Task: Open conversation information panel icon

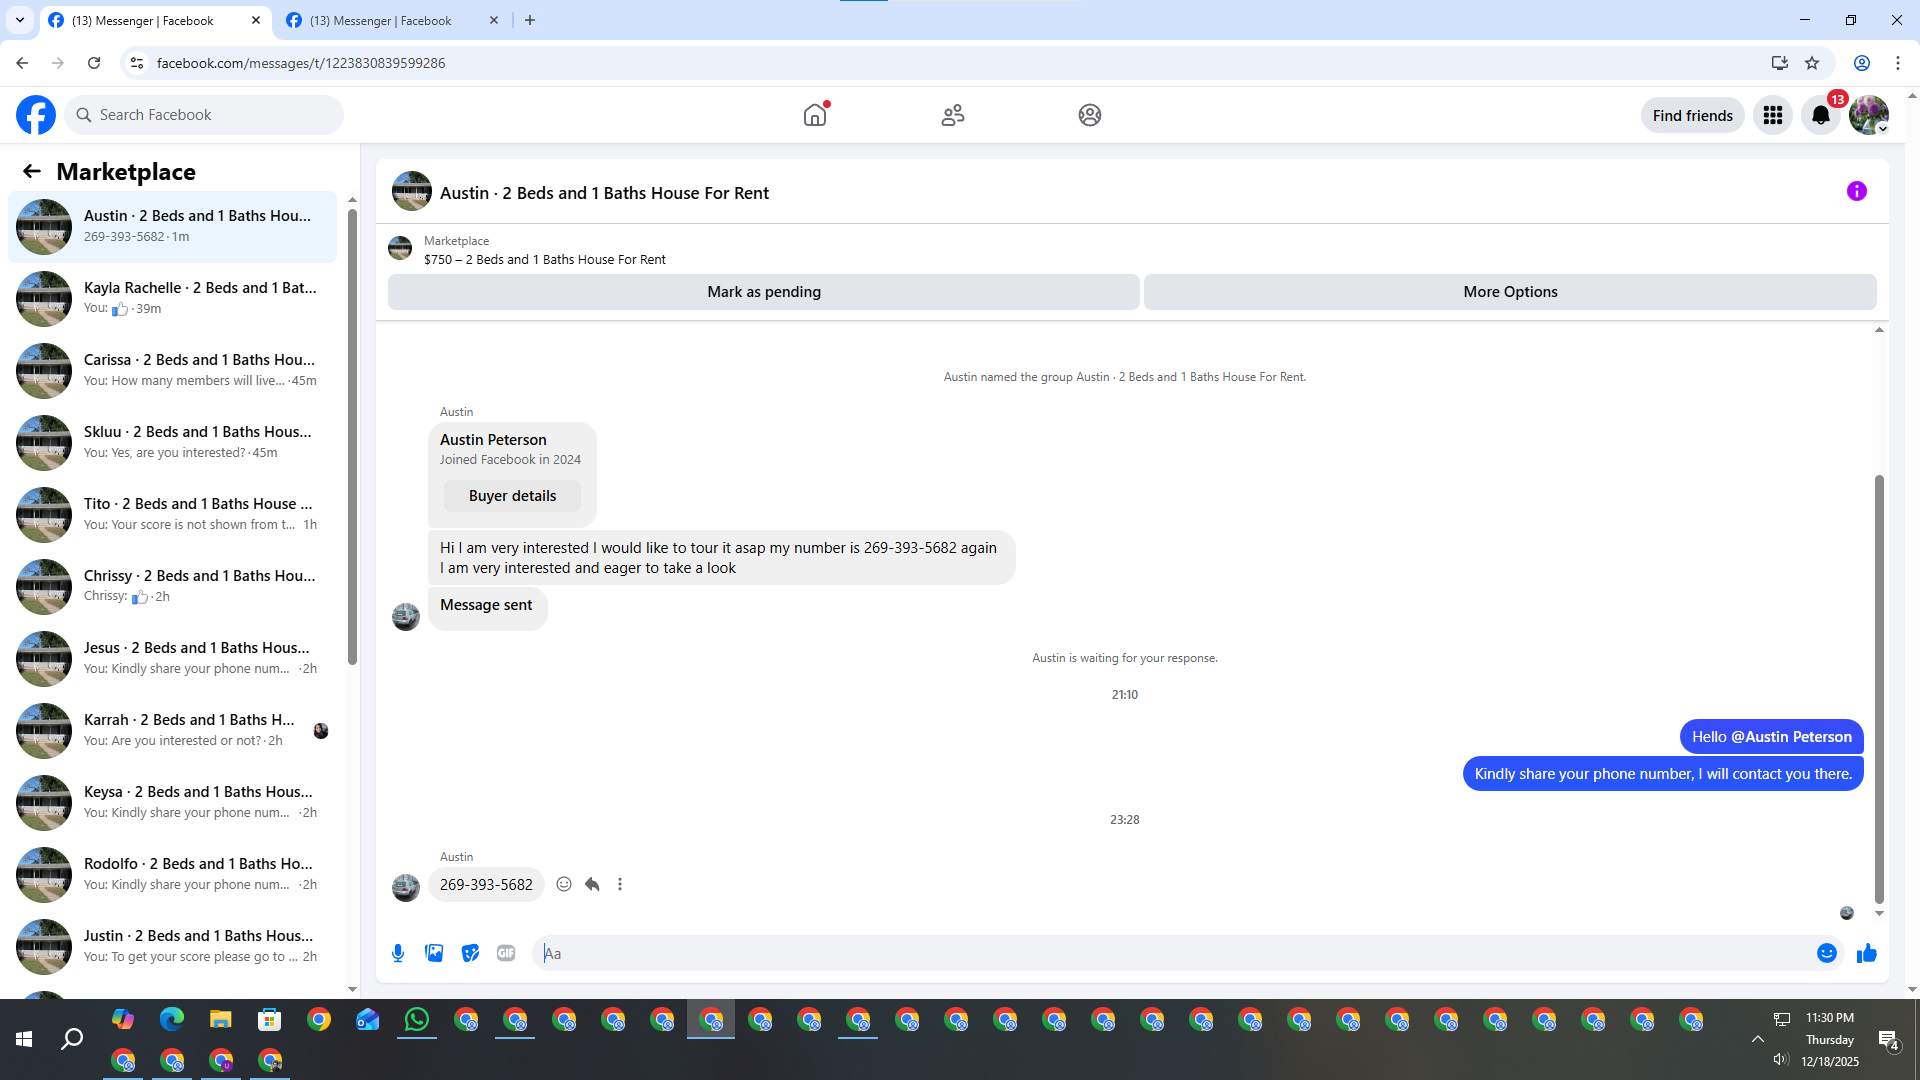Action: point(1856,191)
